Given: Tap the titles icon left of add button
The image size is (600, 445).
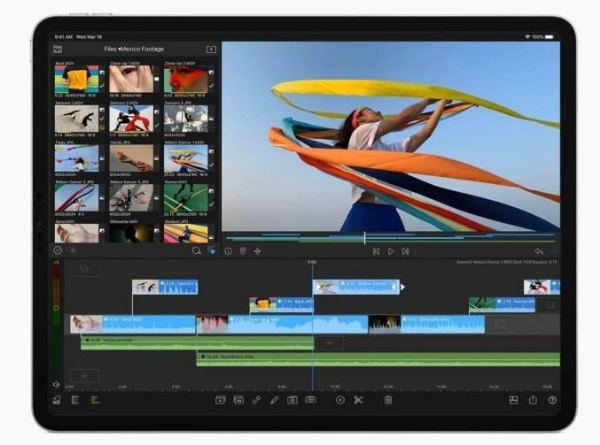Looking at the screenshot, I should click(x=310, y=400).
